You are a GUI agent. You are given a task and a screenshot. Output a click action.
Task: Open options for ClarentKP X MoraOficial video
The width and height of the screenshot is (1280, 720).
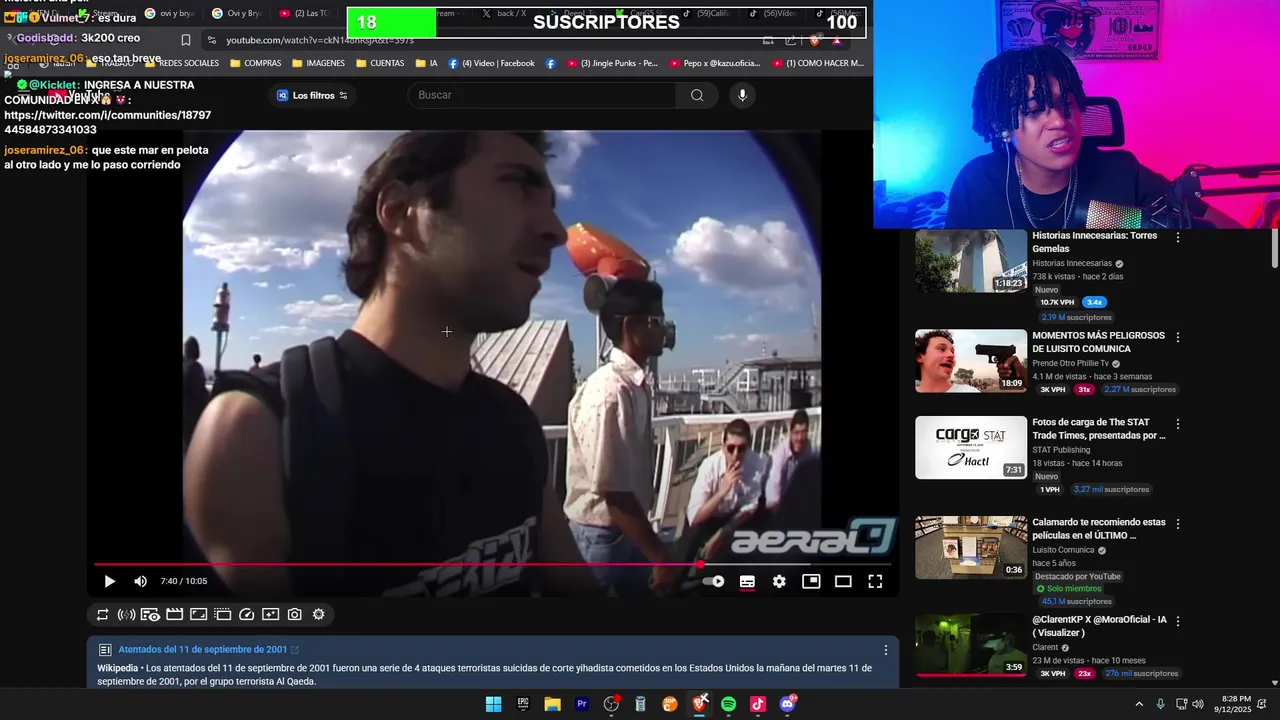[1178, 621]
